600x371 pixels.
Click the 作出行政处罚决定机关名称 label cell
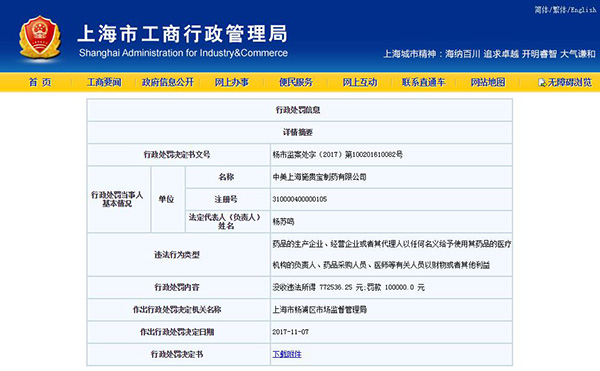178,309
